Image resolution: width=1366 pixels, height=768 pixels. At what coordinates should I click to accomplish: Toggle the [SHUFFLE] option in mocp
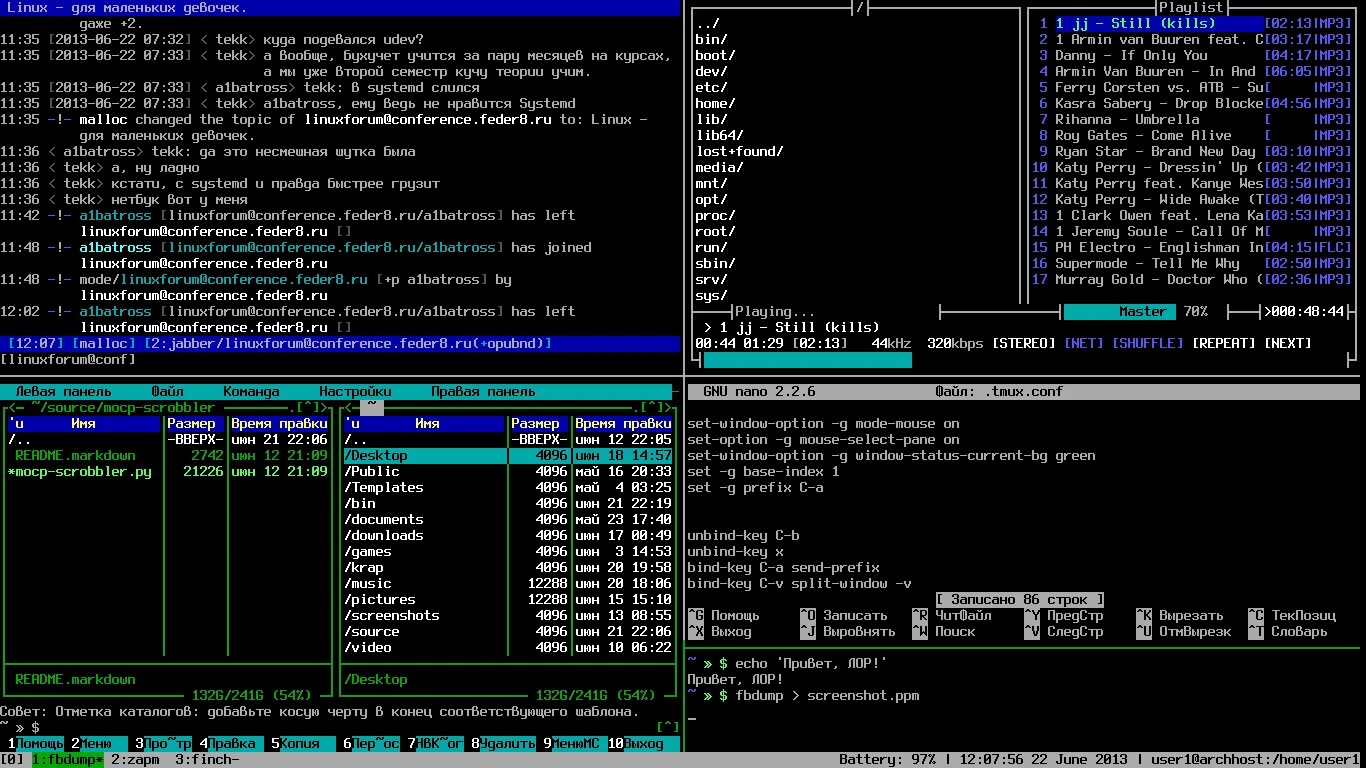pos(1148,343)
